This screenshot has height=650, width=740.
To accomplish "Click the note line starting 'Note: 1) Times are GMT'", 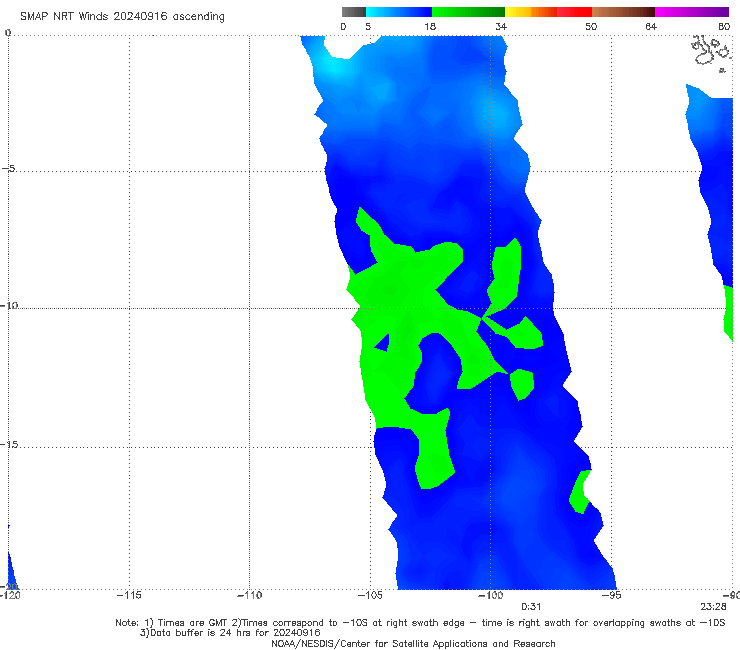I will pyautogui.click(x=420, y=623).
